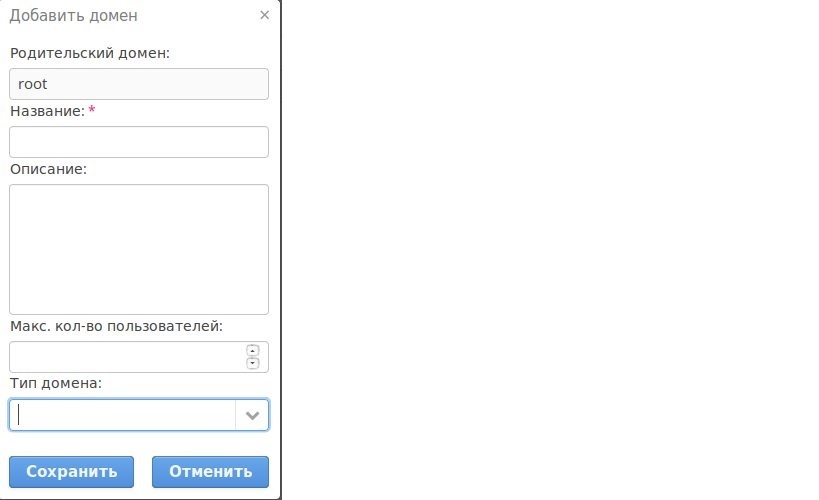819x500 pixels.
Task: Click the Название: field label
Action: coord(47,111)
